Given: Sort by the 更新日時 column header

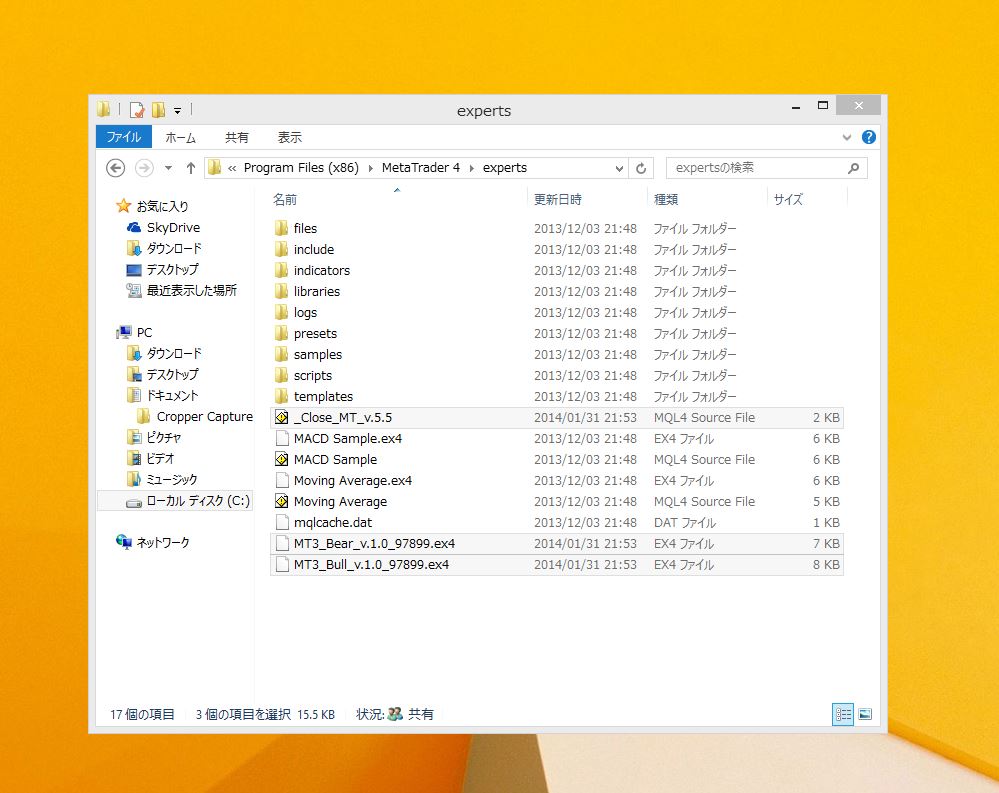Looking at the screenshot, I should [557, 199].
